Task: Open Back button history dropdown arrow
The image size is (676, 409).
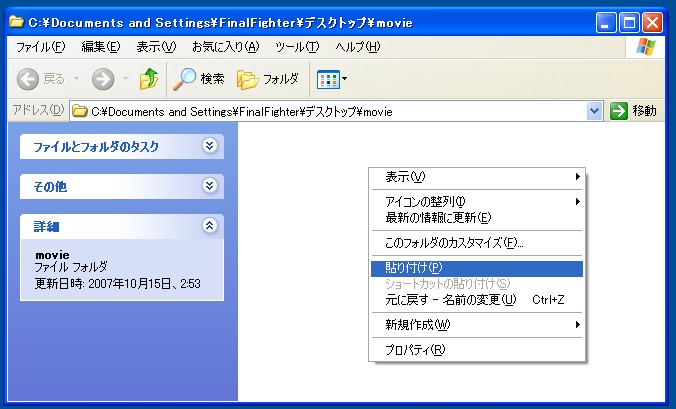Action: pos(77,79)
